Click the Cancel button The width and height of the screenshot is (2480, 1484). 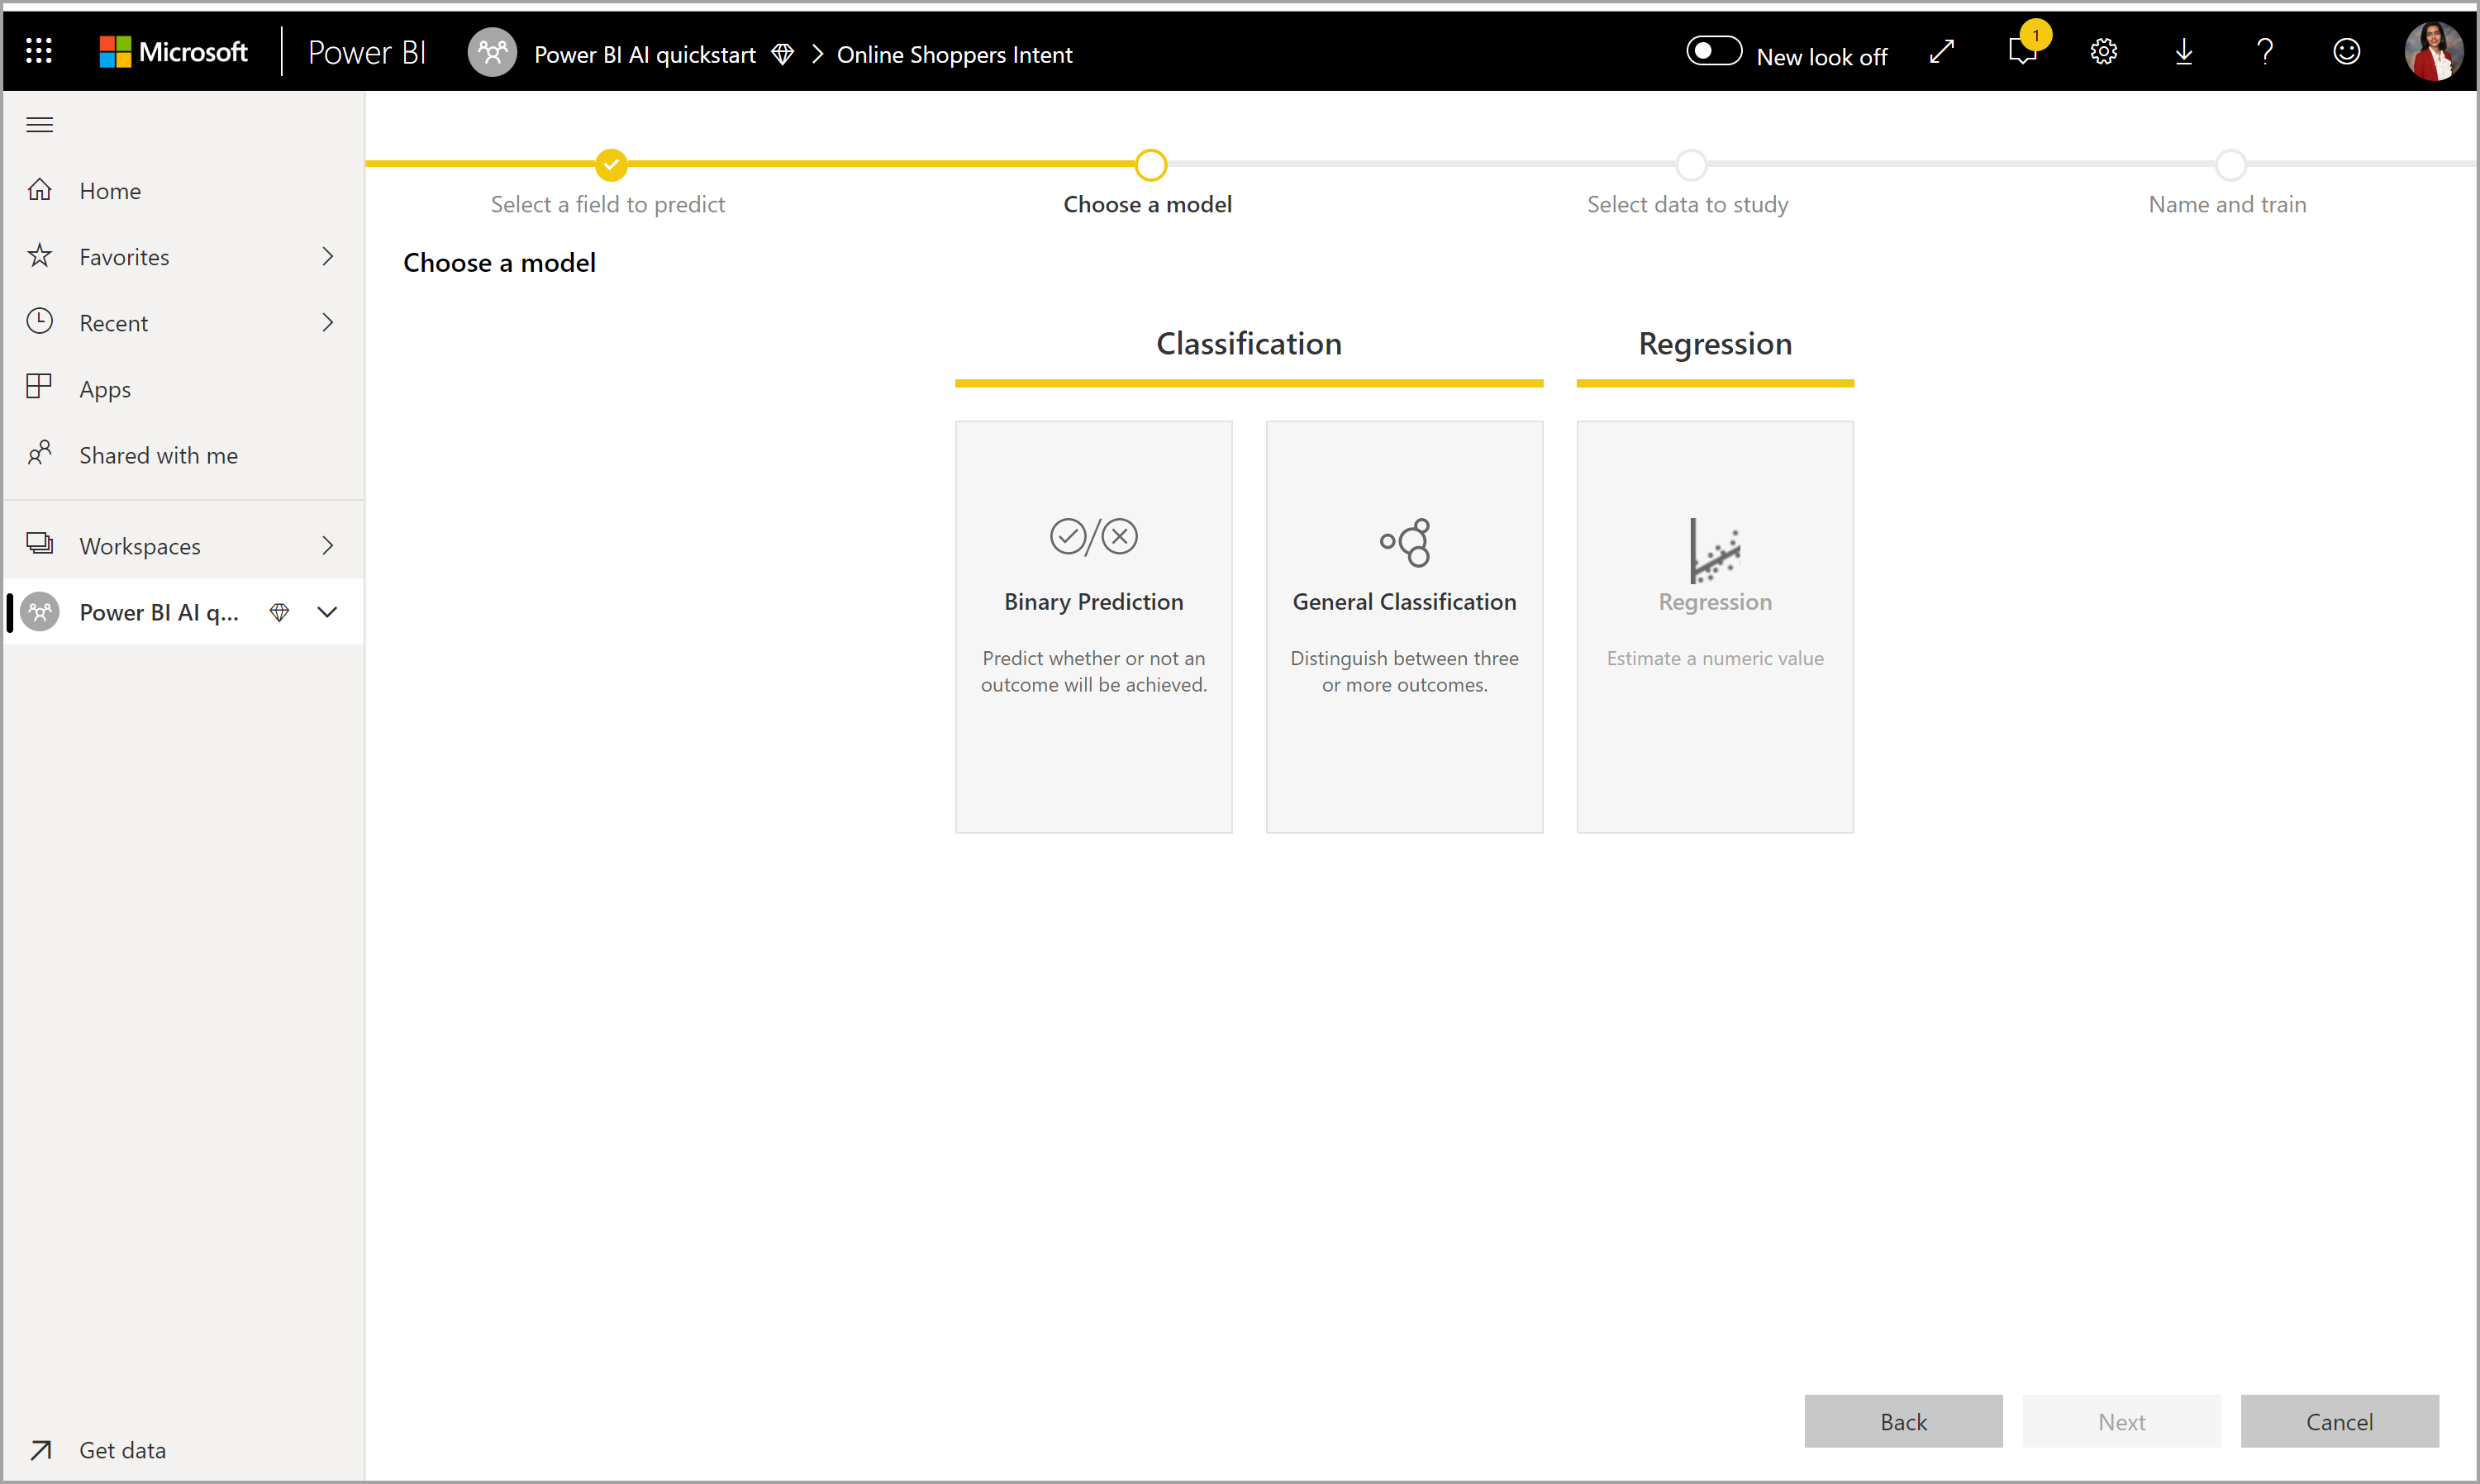(2339, 1422)
